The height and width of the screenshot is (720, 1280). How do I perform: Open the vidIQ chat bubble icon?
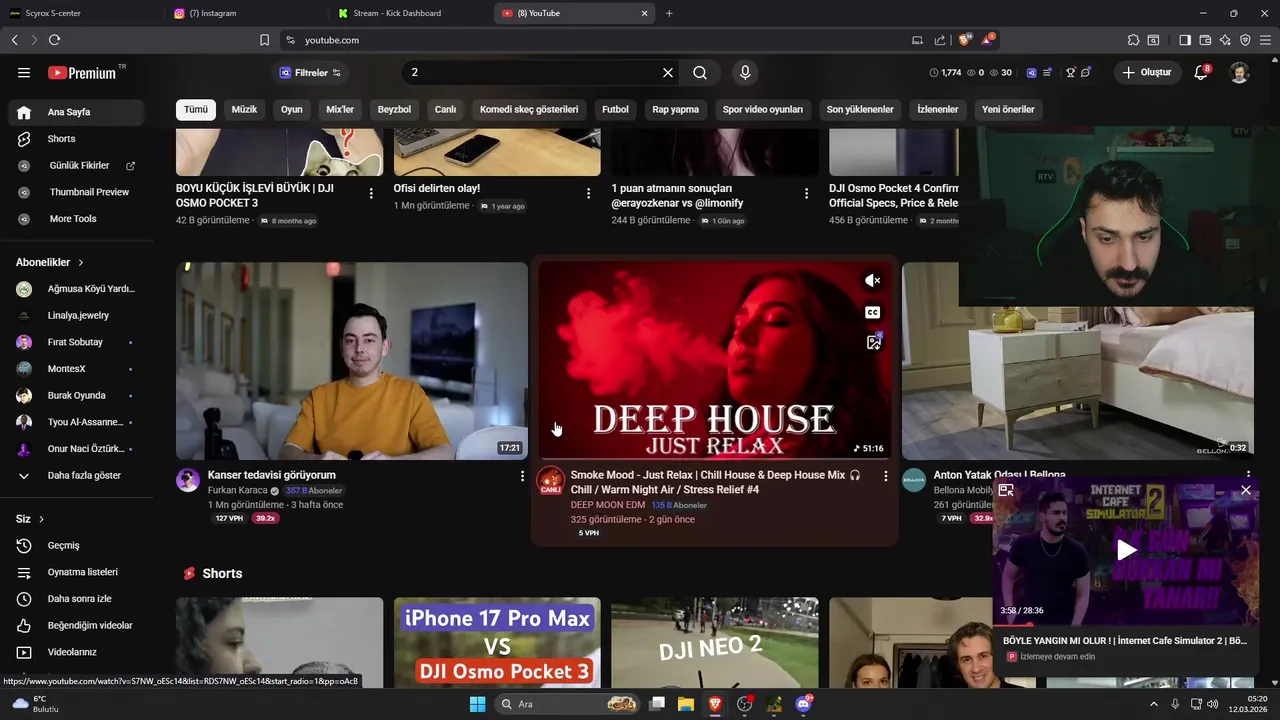click(1086, 73)
